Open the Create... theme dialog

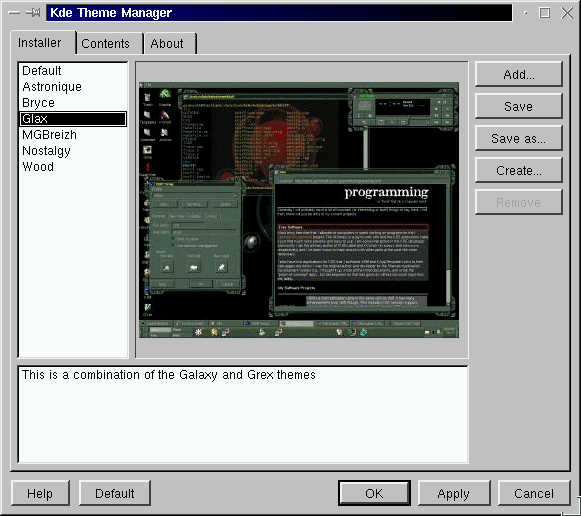[519, 170]
